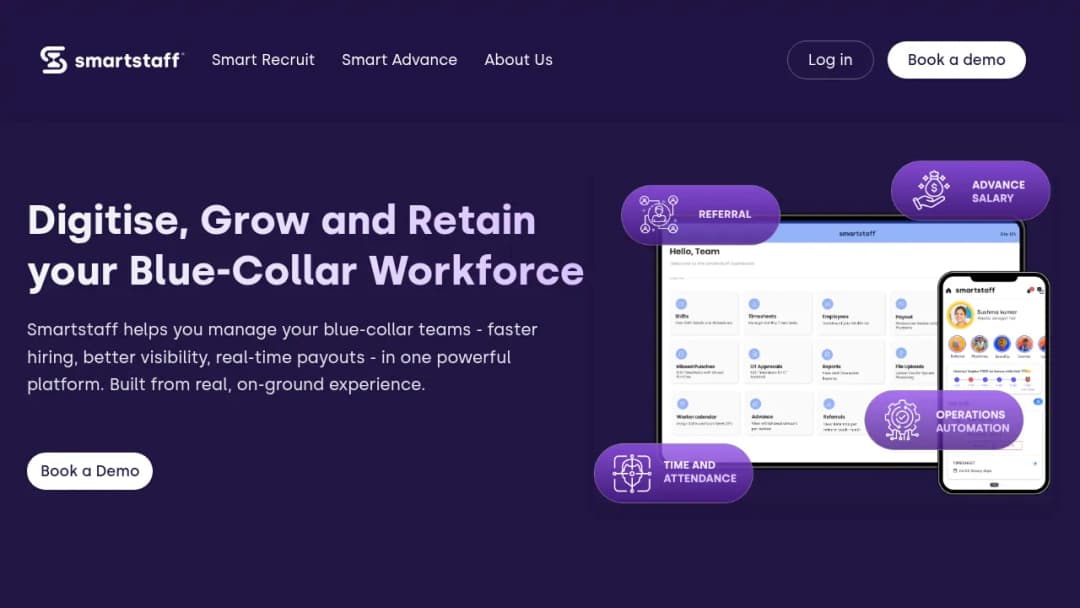The height and width of the screenshot is (608, 1080).
Task: Click Book a Demo below hero text
Action: [x=90, y=471]
